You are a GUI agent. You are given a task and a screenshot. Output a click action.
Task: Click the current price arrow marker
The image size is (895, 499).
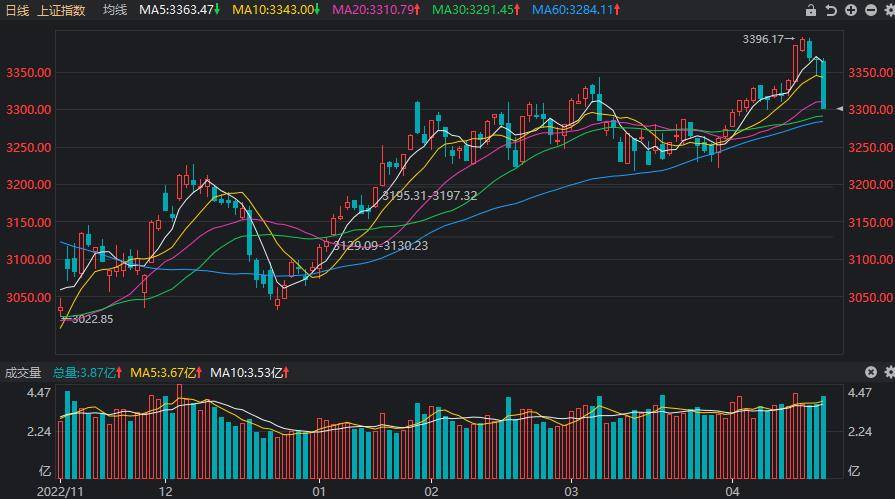tap(840, 108)
